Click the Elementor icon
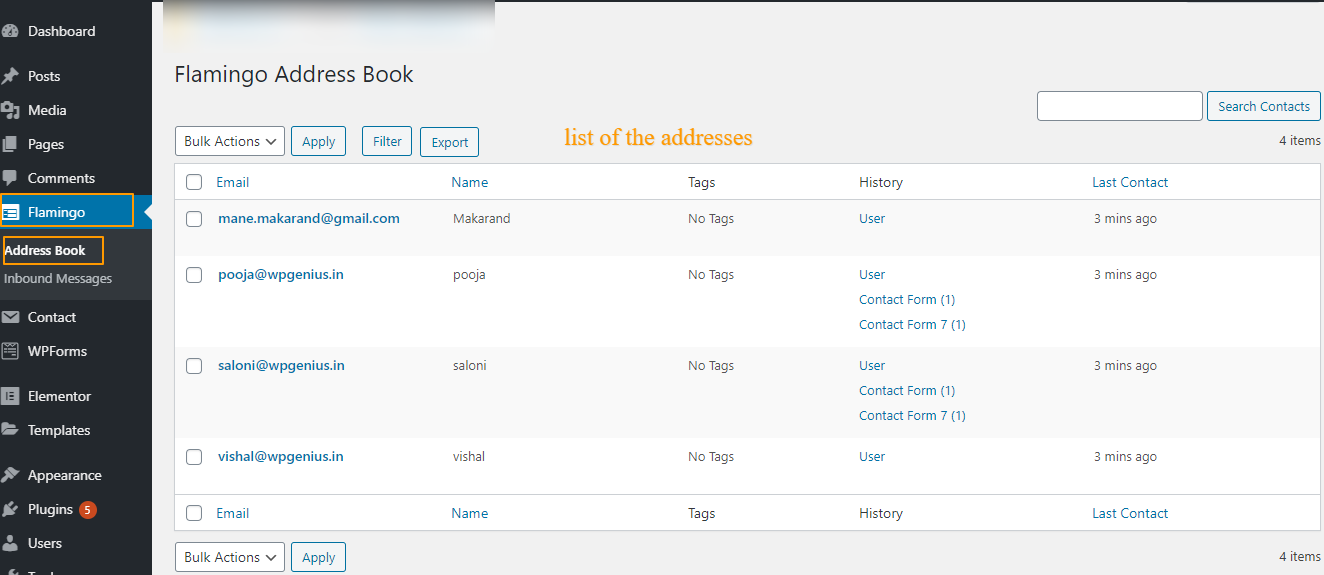The width and height of the screenshot is (1324, 575). click(10, 396)
